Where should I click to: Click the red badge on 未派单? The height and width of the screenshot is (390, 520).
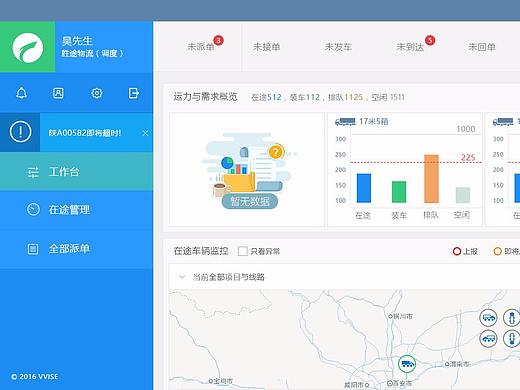point(218,41)
